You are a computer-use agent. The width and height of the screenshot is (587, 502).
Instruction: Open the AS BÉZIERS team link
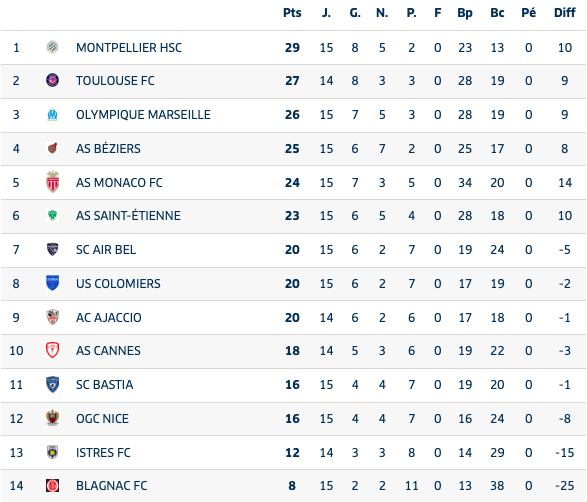point(108,149)
